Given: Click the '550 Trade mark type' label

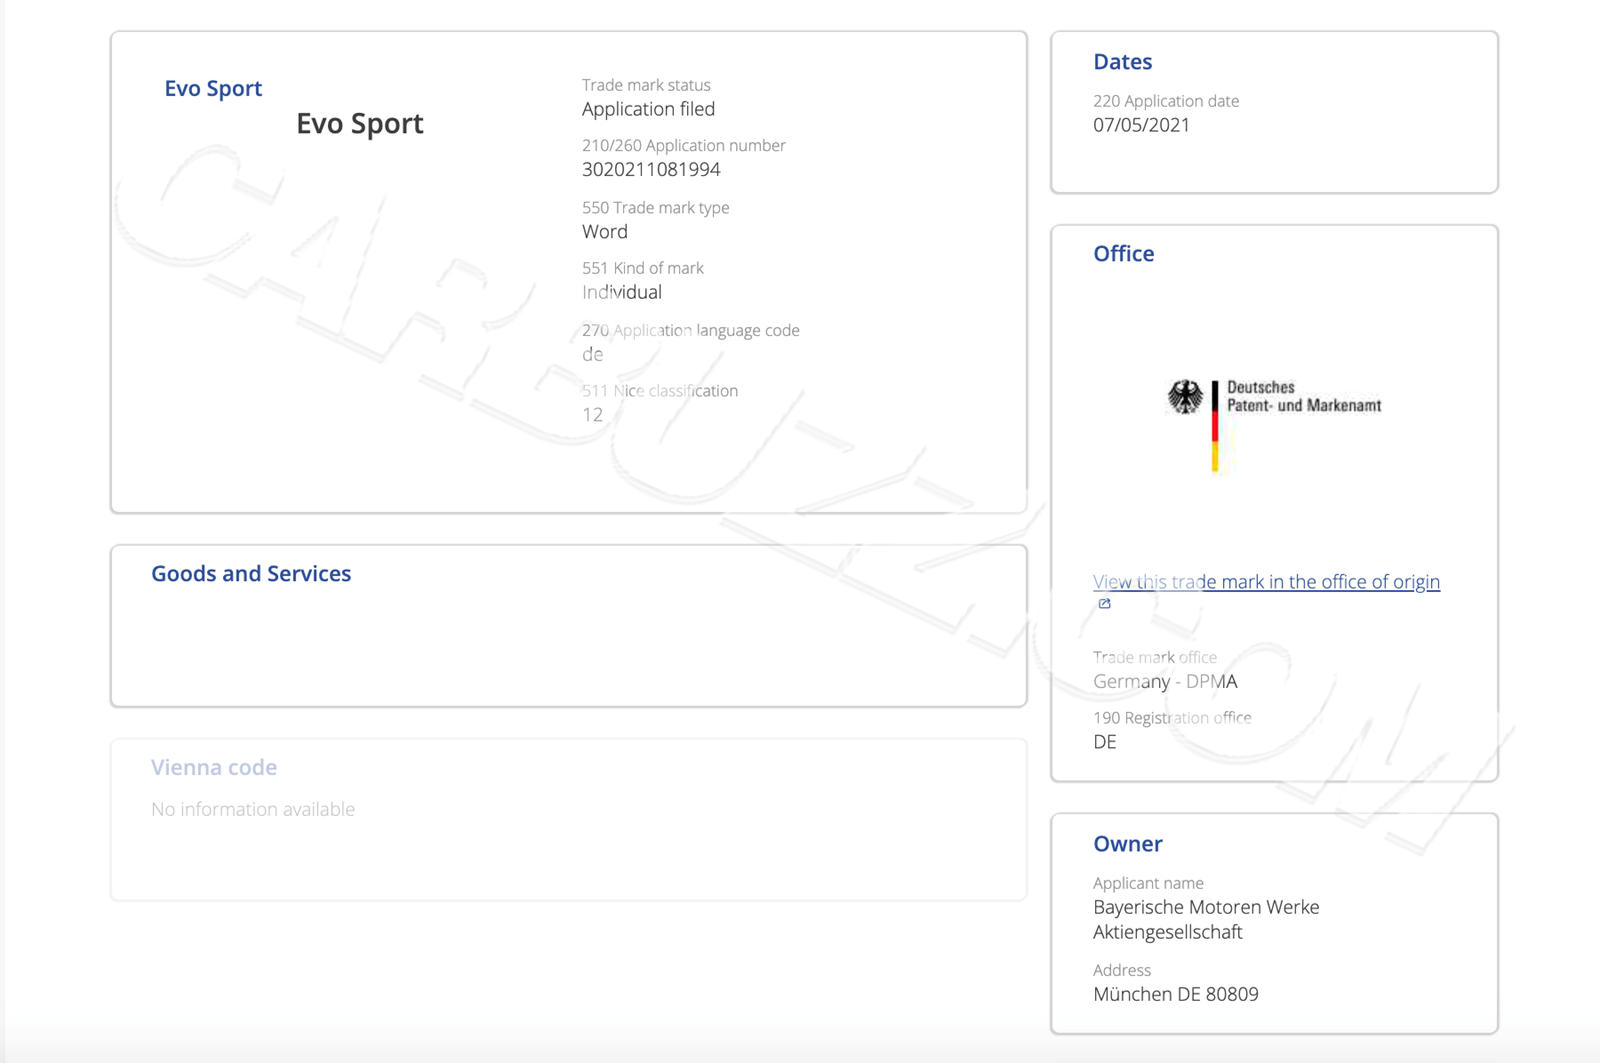Looking at the screenshot, I should tap(656, 208).
